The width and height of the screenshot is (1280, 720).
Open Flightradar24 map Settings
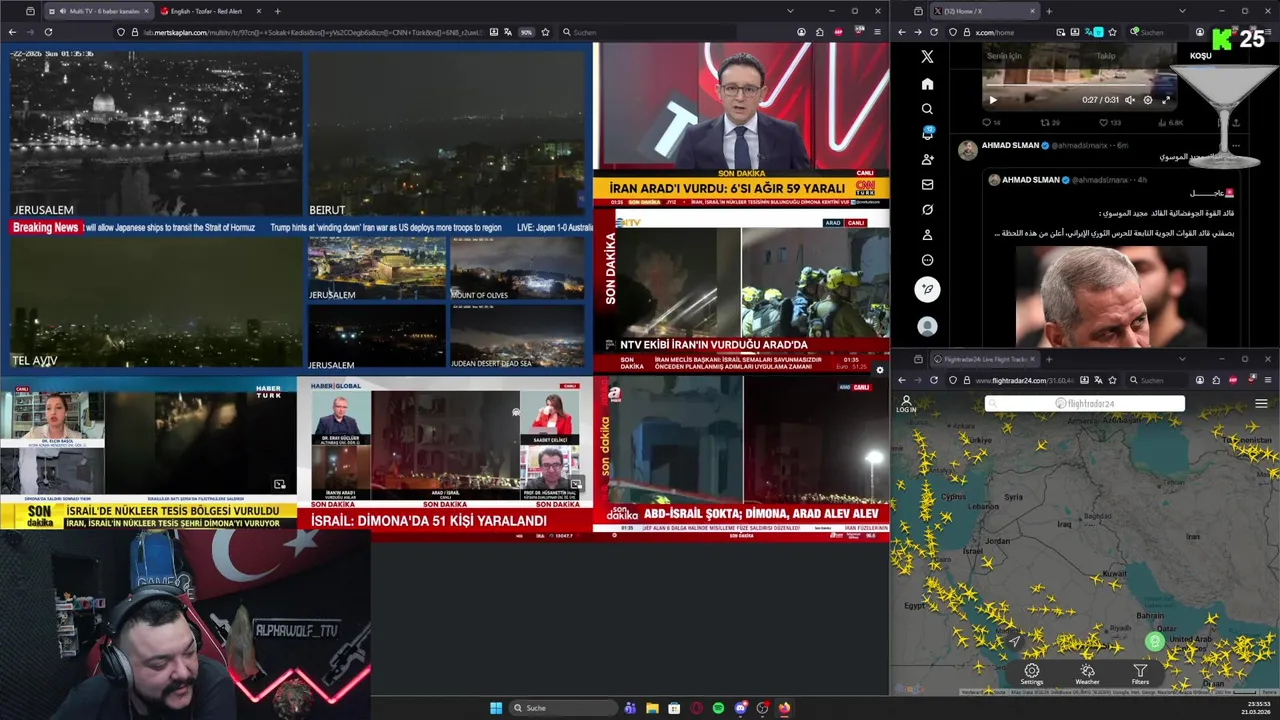tap(1032, 675)
